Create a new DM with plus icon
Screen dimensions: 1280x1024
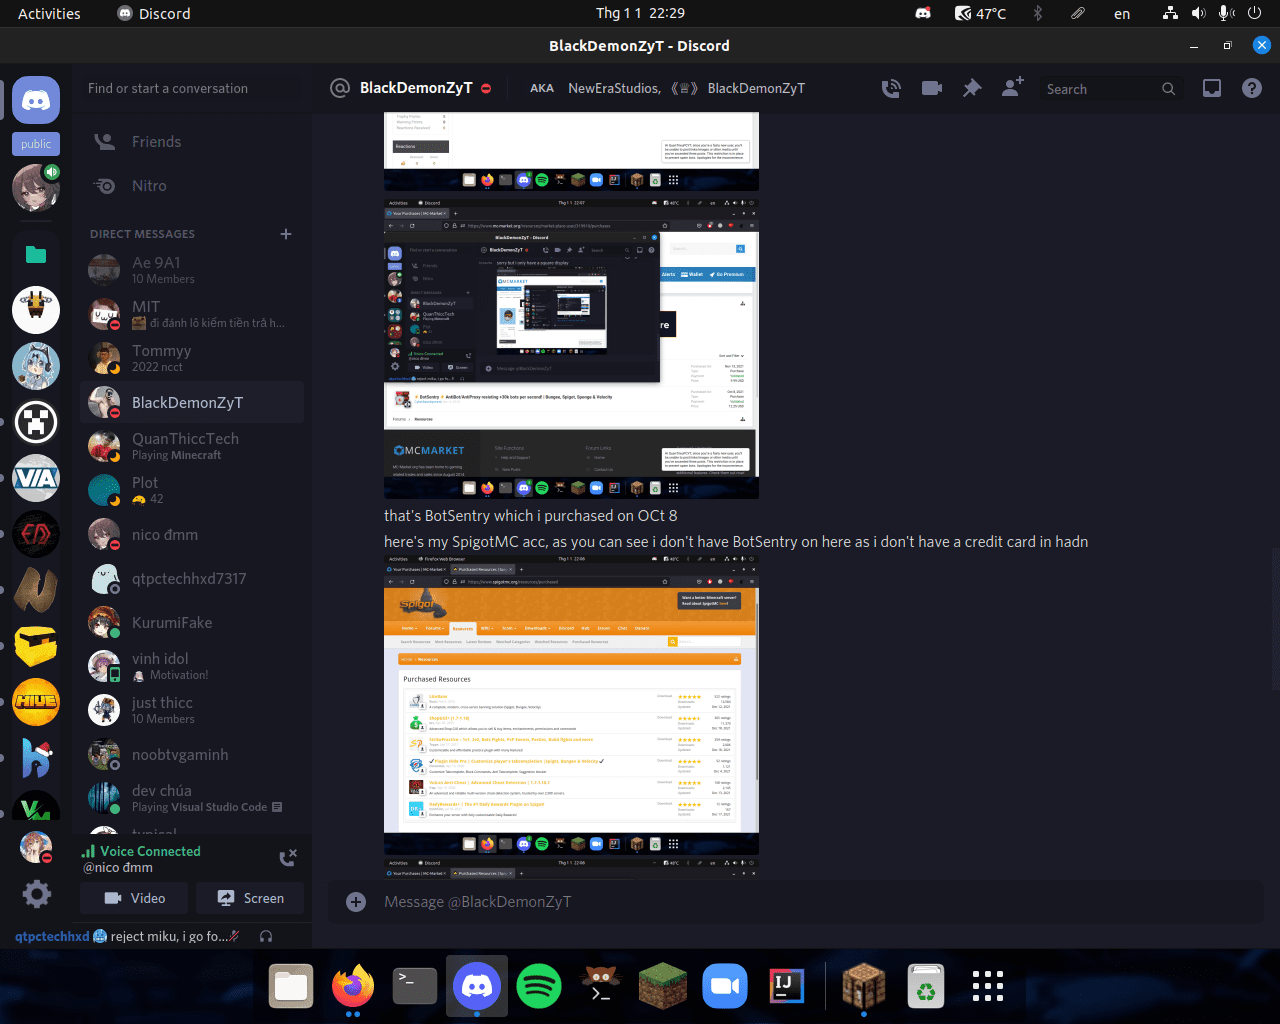tap(286, 234)
